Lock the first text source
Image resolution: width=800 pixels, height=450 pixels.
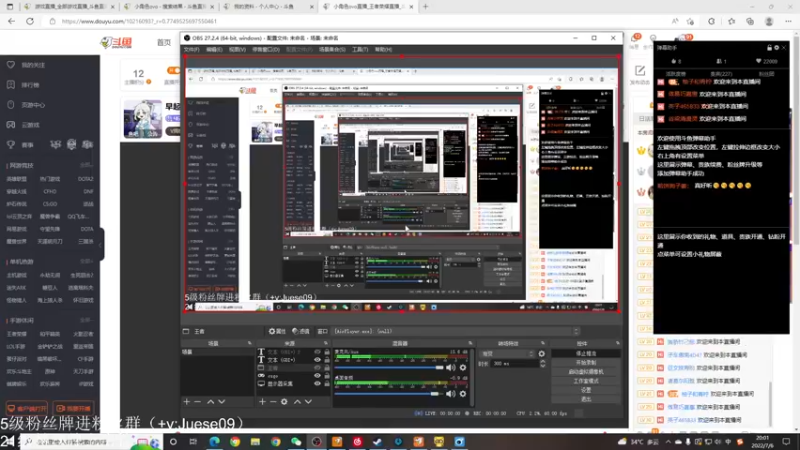click(327, 352)
